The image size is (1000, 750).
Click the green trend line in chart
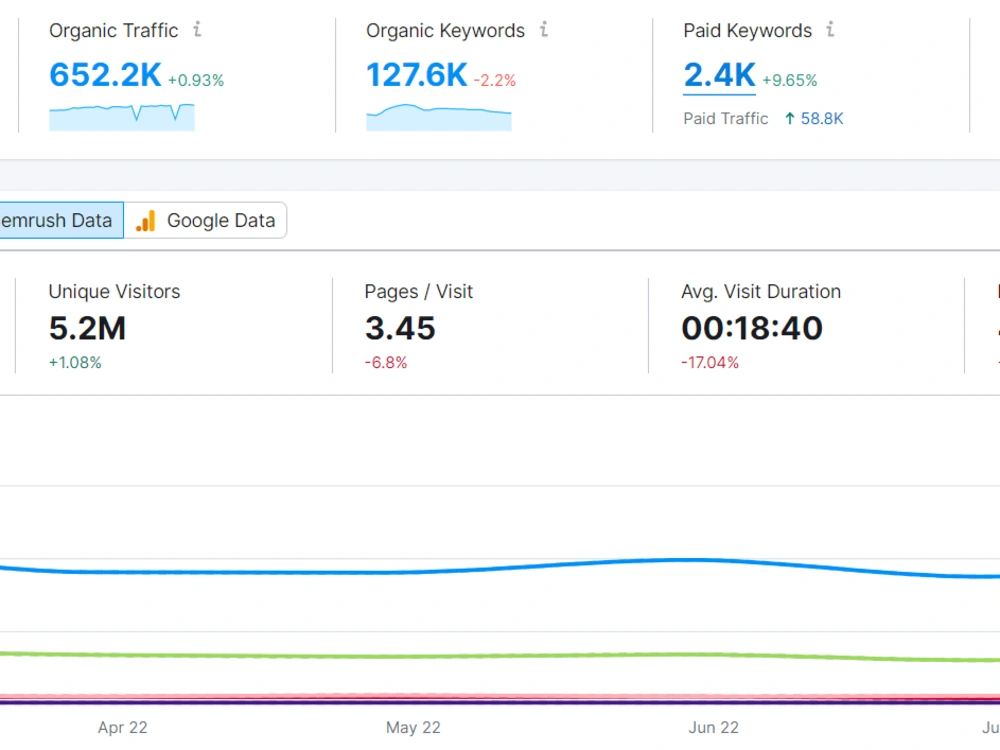coord(500,656)
